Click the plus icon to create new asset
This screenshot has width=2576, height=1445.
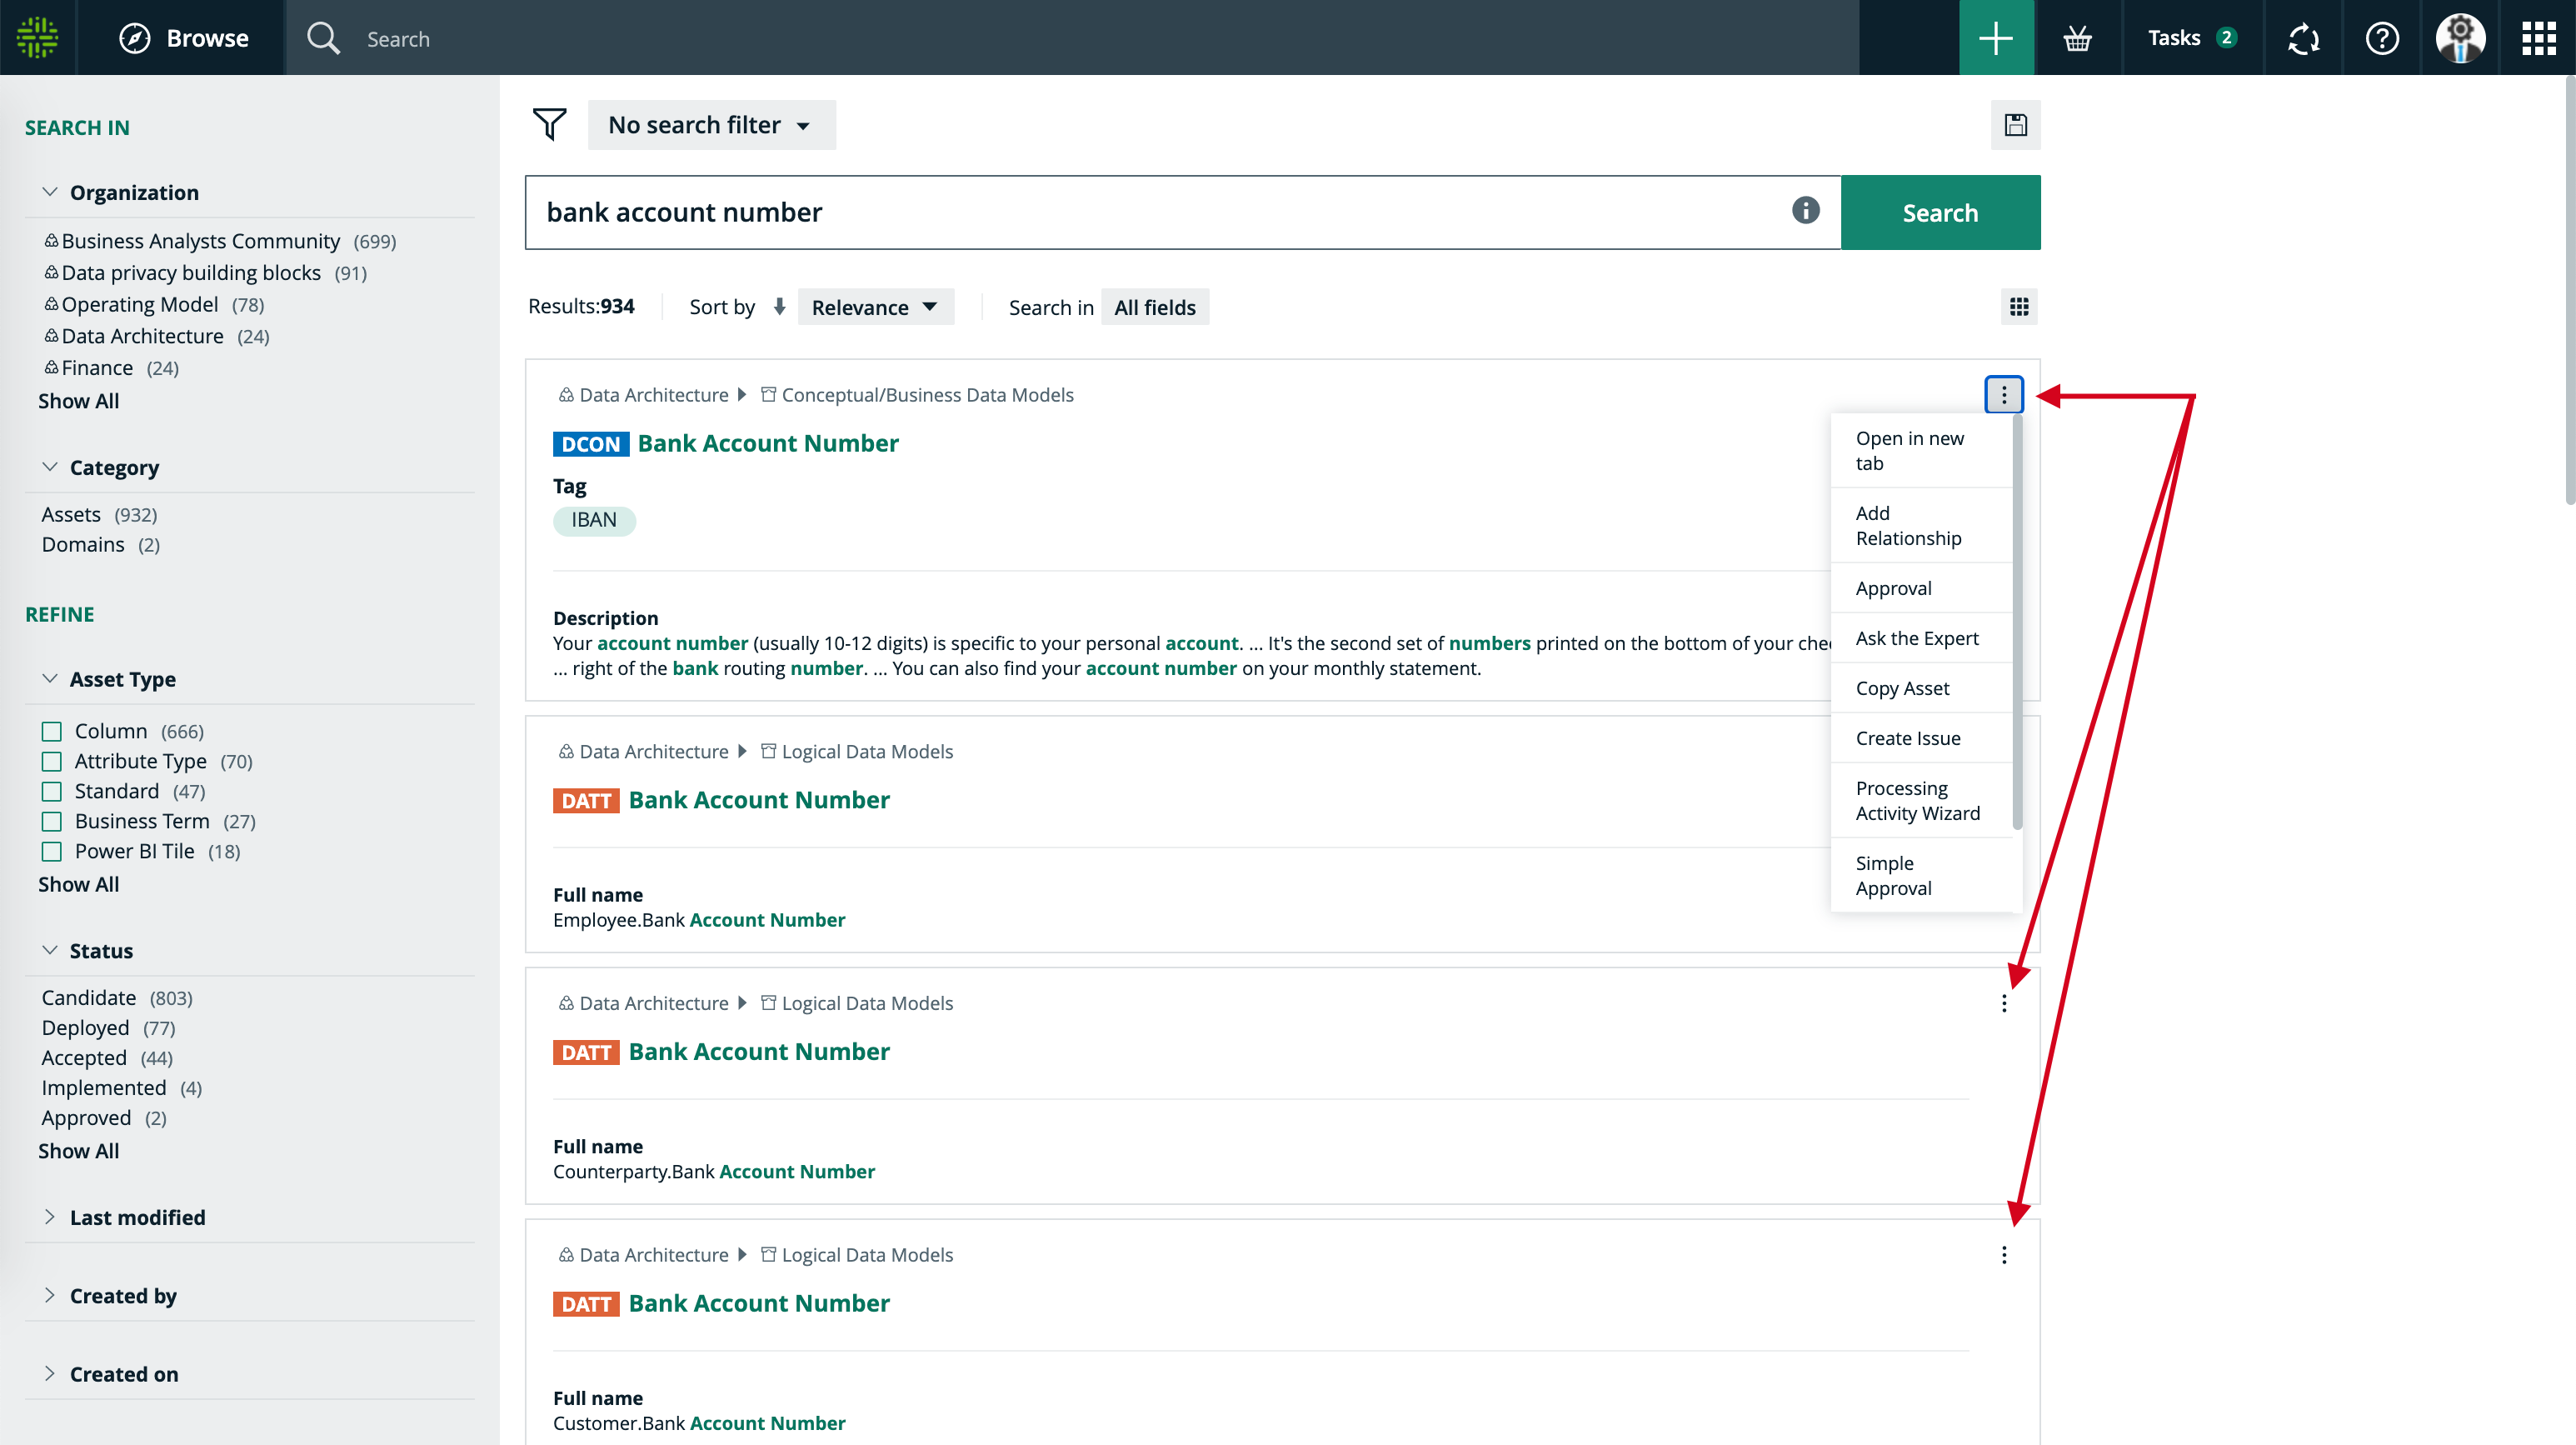click(1996, 38)
